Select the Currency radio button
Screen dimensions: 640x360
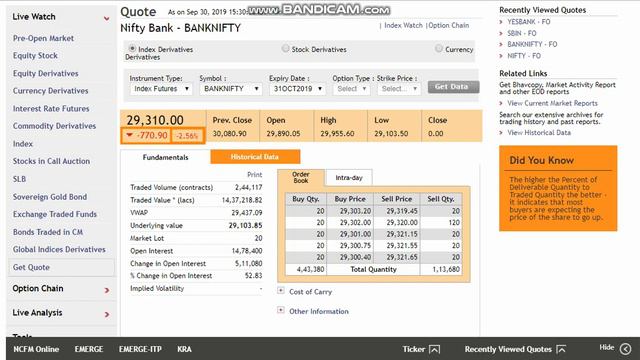439,48
